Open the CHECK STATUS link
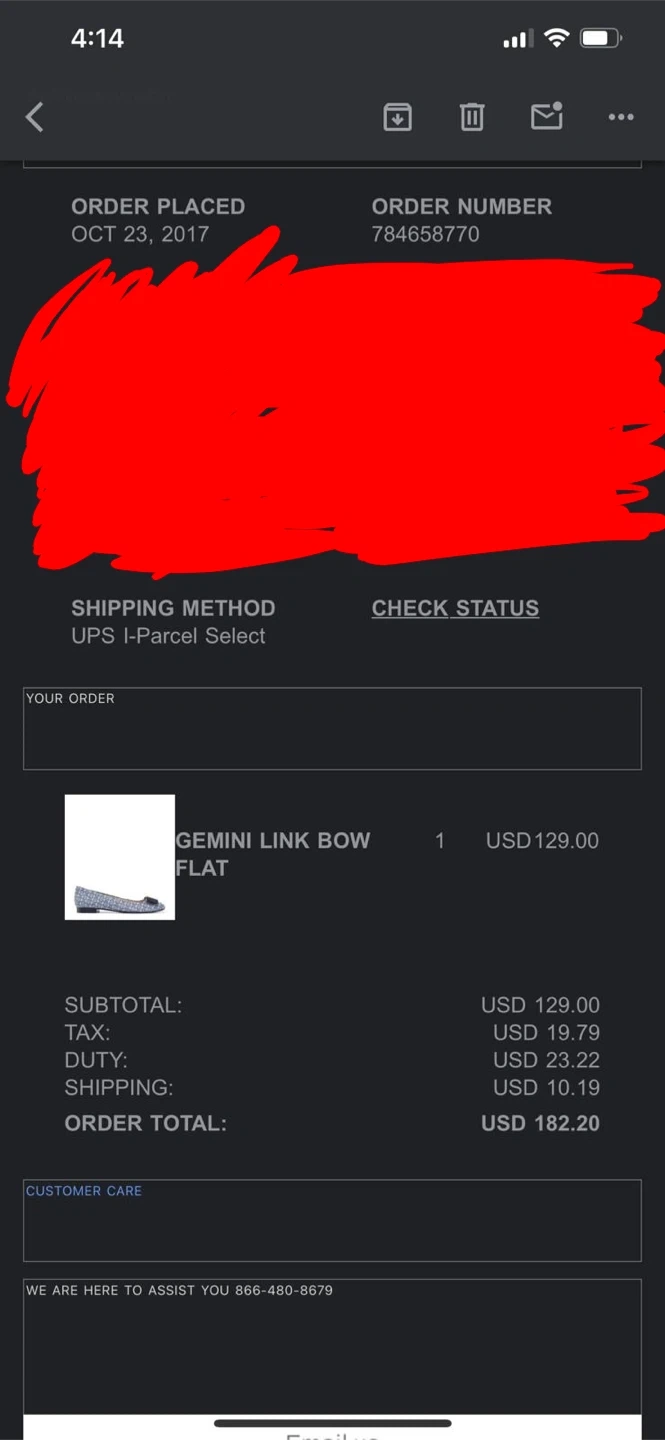Image resolution: width=665 pixels, height=1440 pixels. point(455,608)
